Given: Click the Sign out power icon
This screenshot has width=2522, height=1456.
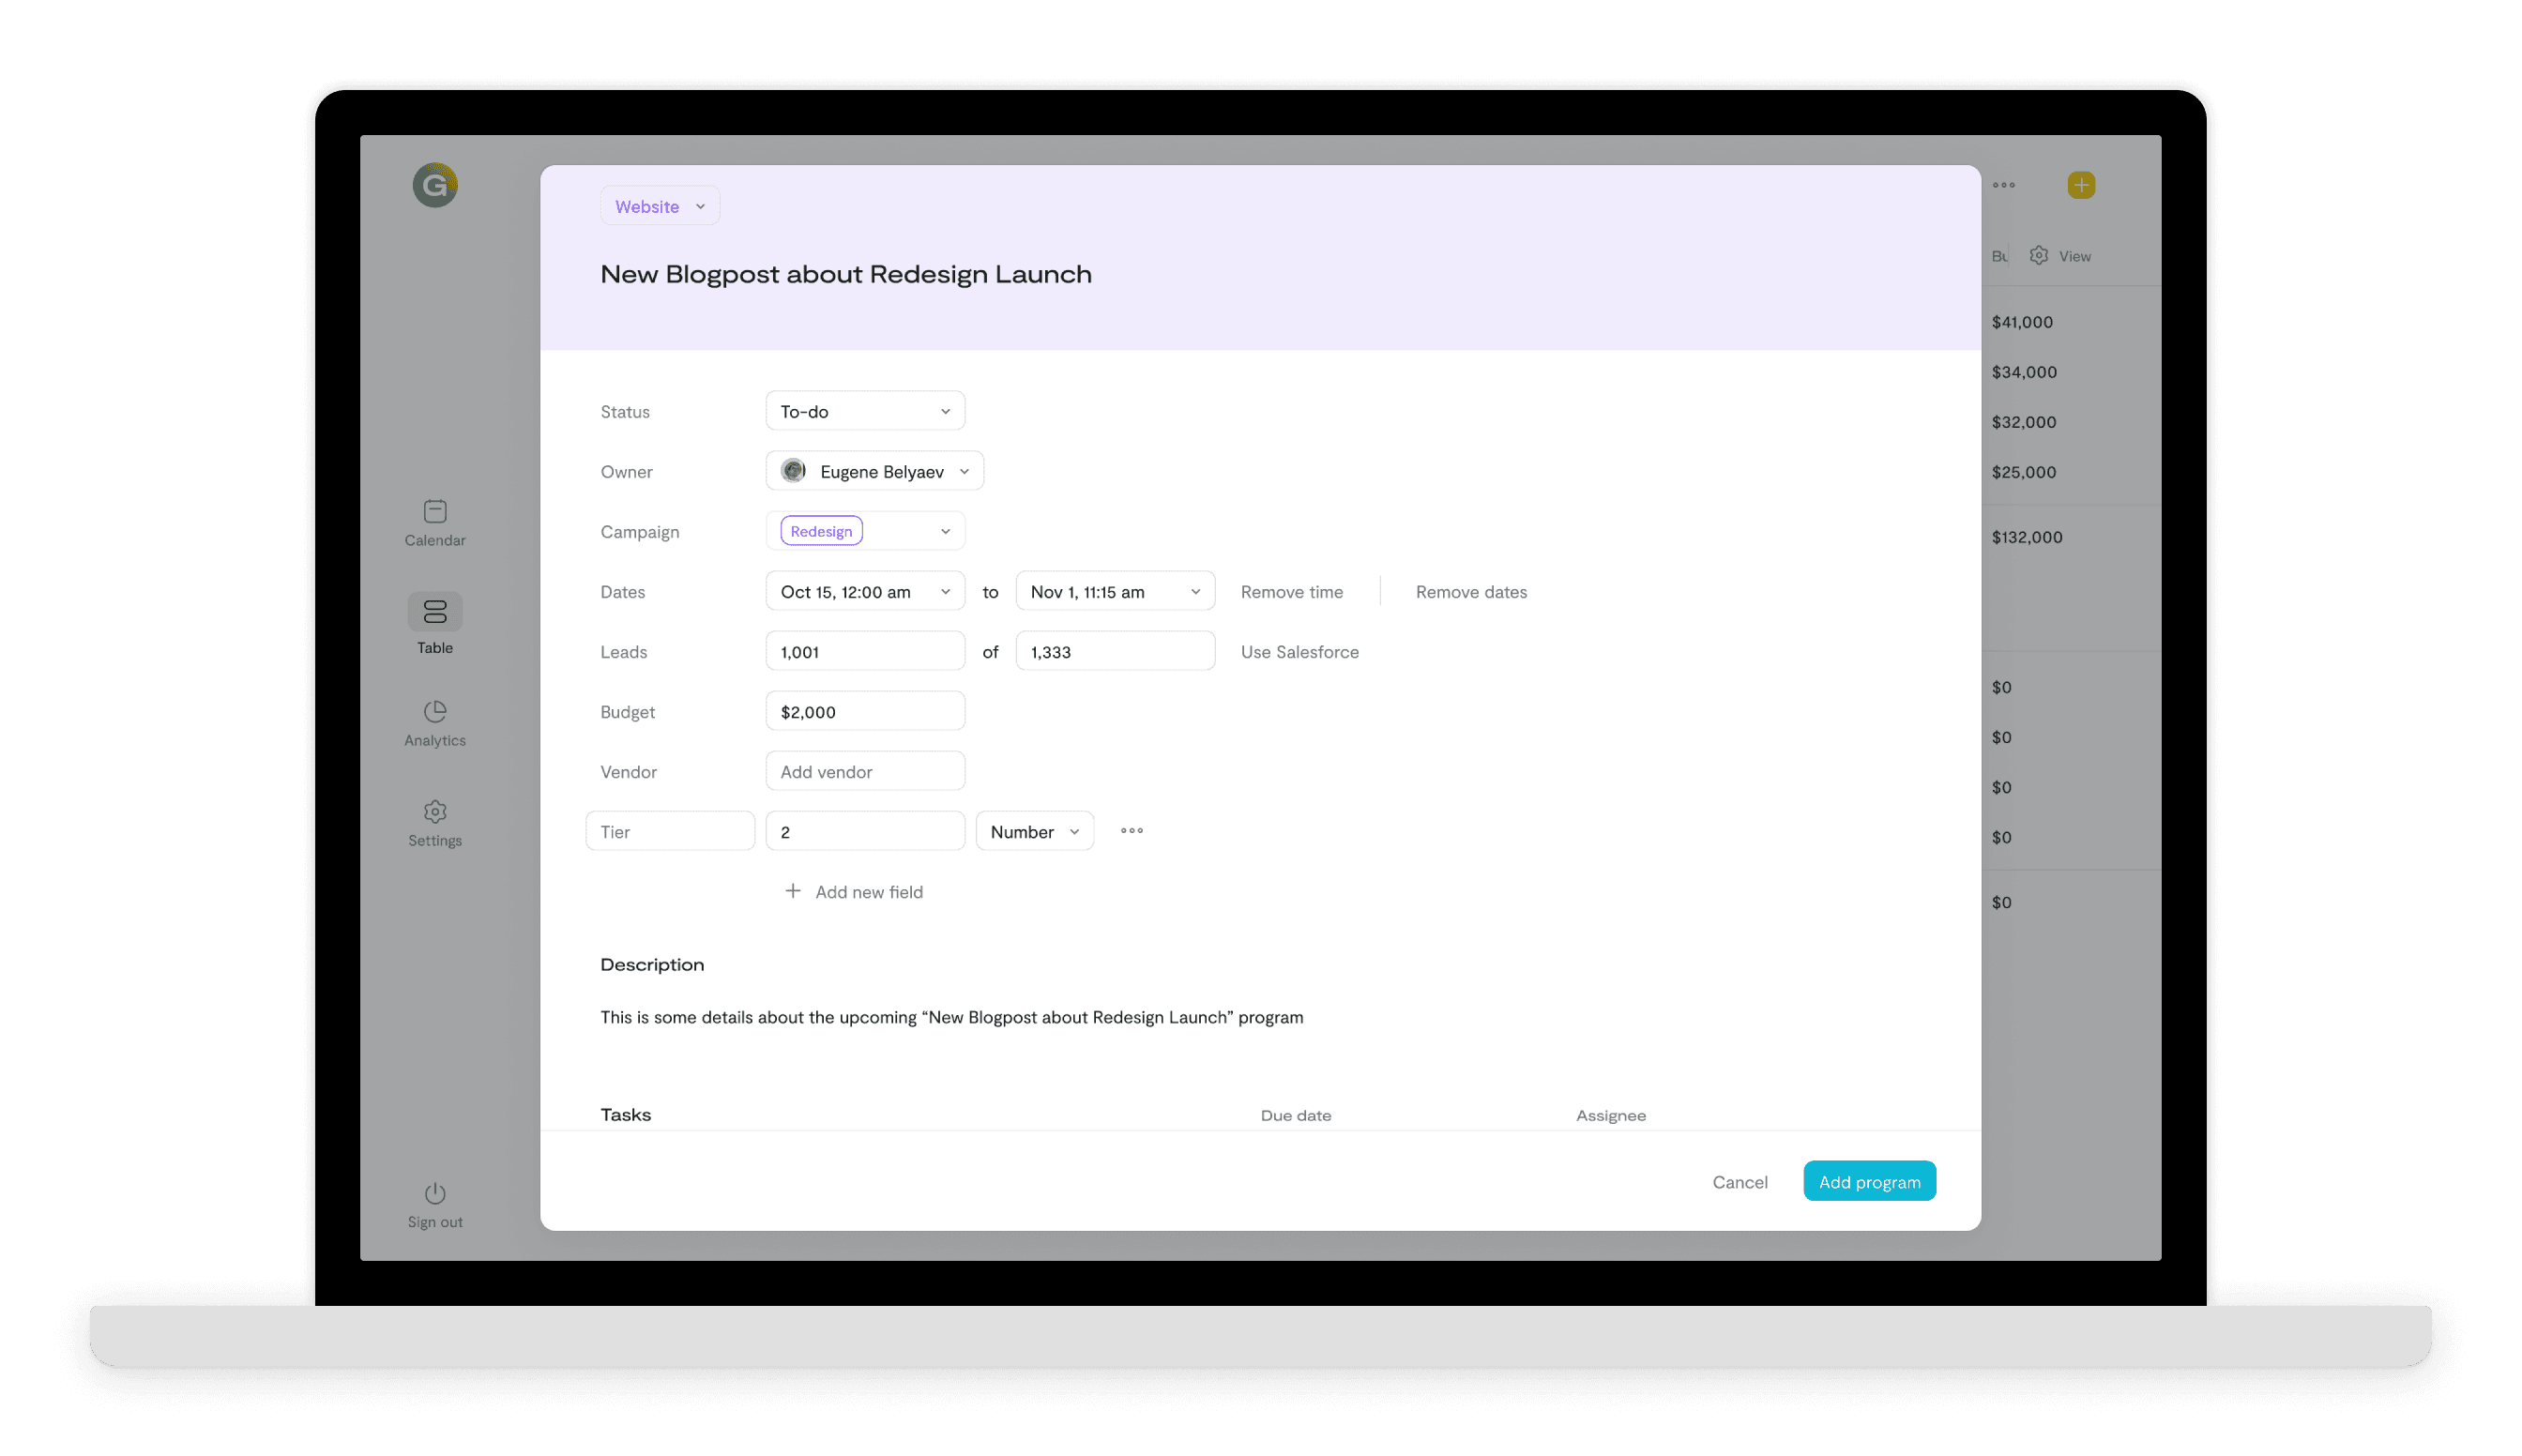Looking at the screenshot, I should [x=434, y=1194].
